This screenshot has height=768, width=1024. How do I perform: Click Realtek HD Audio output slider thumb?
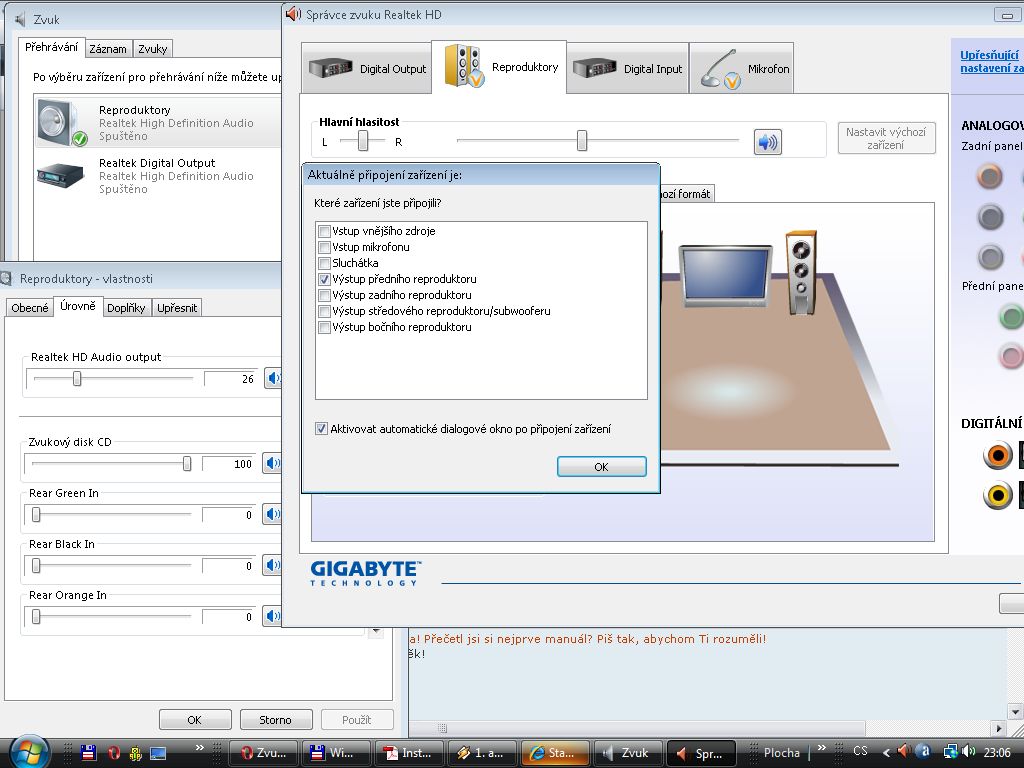pos(77,378)
